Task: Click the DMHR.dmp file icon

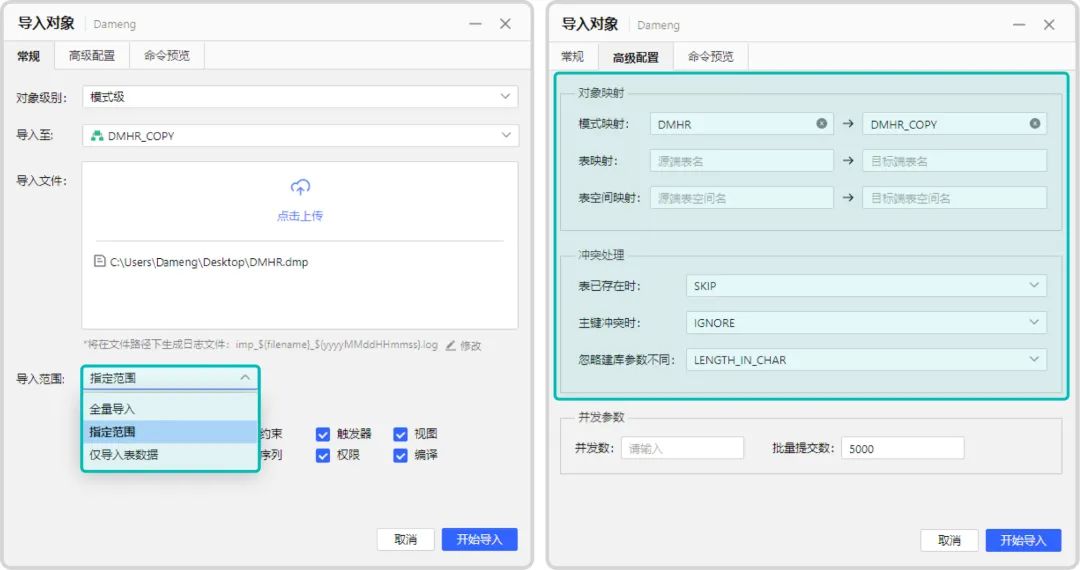Action: point(99,262)
